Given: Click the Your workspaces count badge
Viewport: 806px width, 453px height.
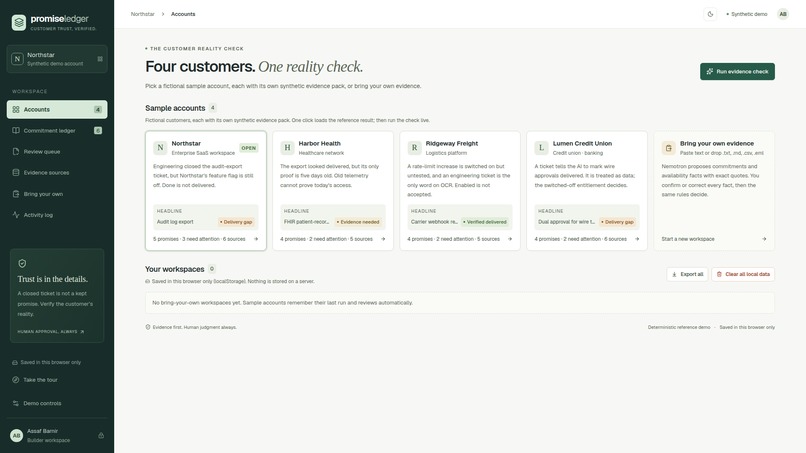Looking at the screenshot, I should pyautogui.click(x=212, y=269).
